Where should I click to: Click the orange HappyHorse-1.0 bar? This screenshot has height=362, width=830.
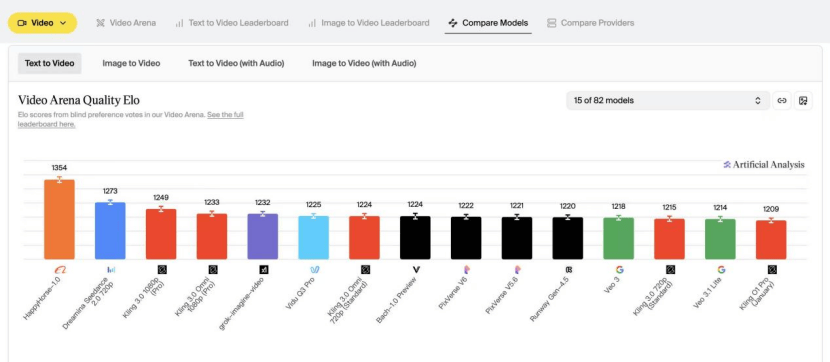pos(59,220)
